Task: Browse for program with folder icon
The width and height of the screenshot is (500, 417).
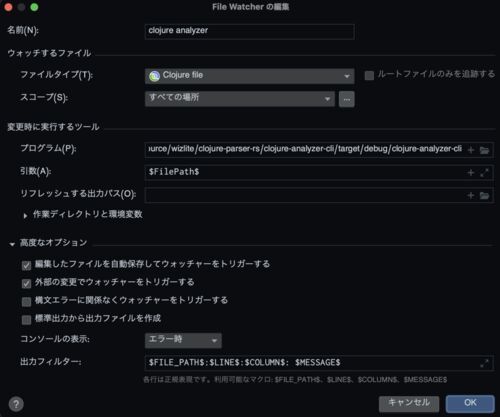Action: [484, 150]
